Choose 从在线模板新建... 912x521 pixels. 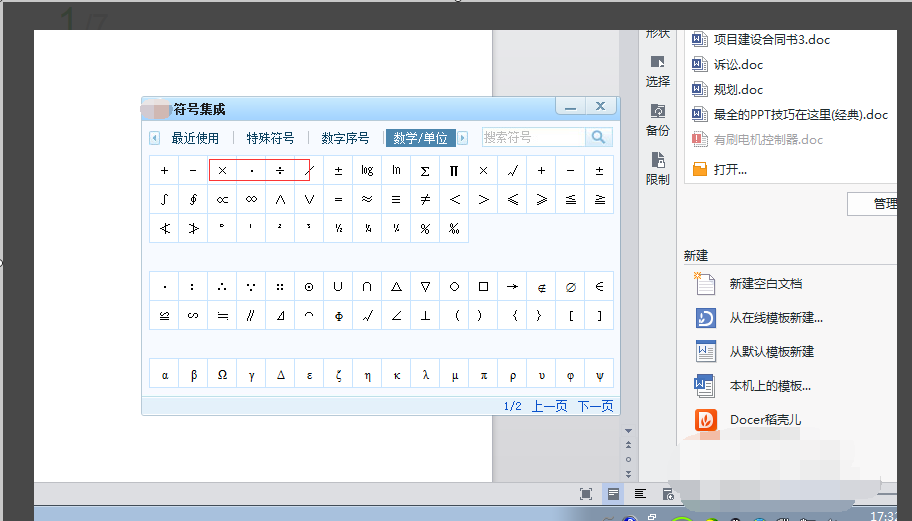[x=759, y=318]
